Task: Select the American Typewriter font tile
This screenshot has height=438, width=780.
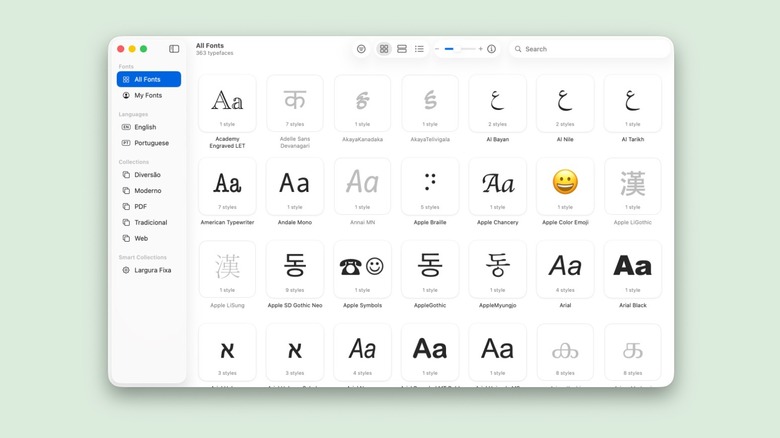Action: (x=227, y=187)
